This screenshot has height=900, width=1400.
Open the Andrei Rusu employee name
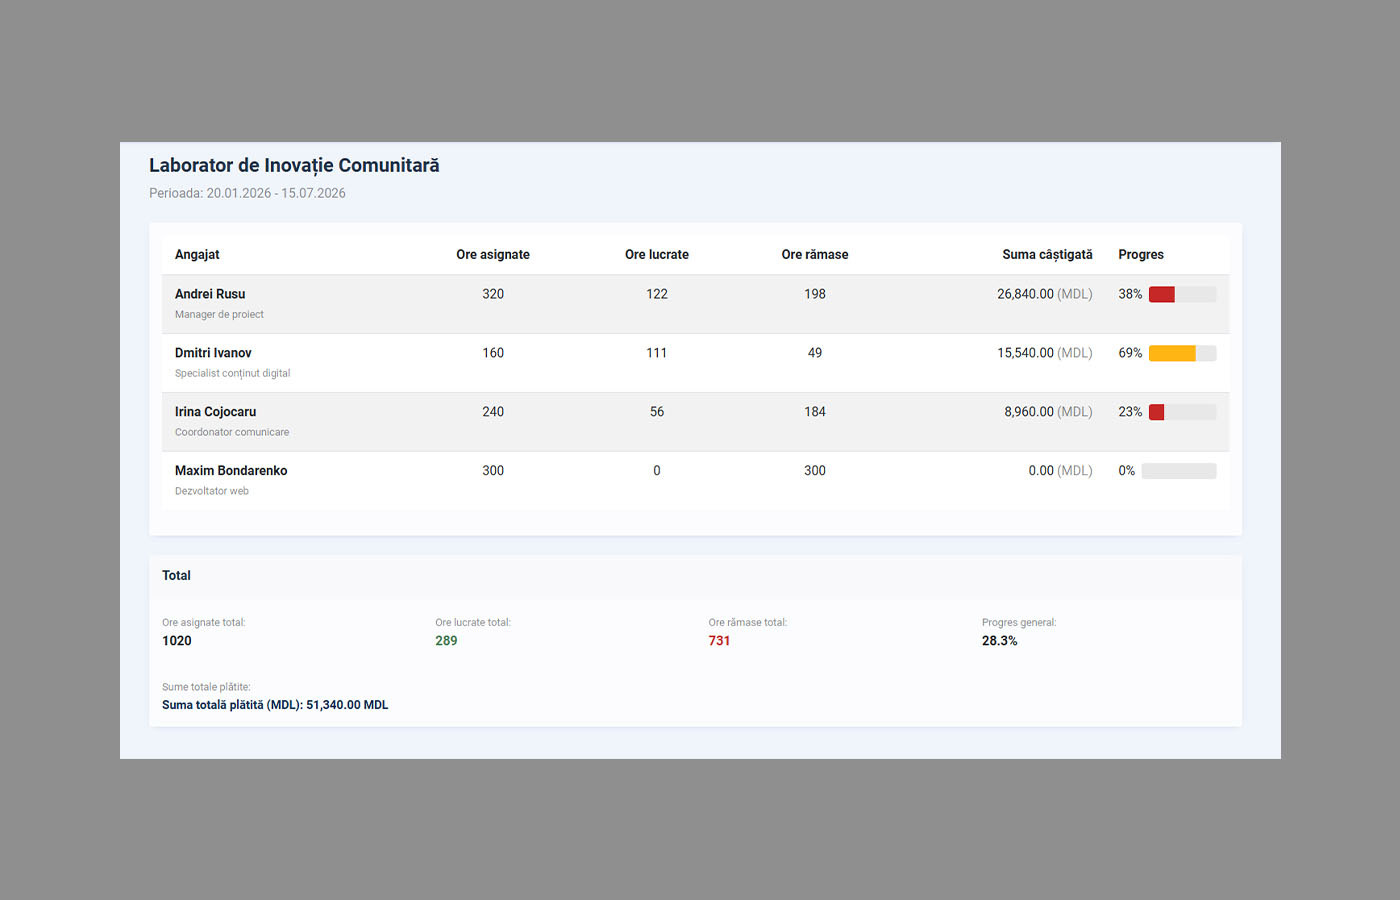[x=210, y=294]
